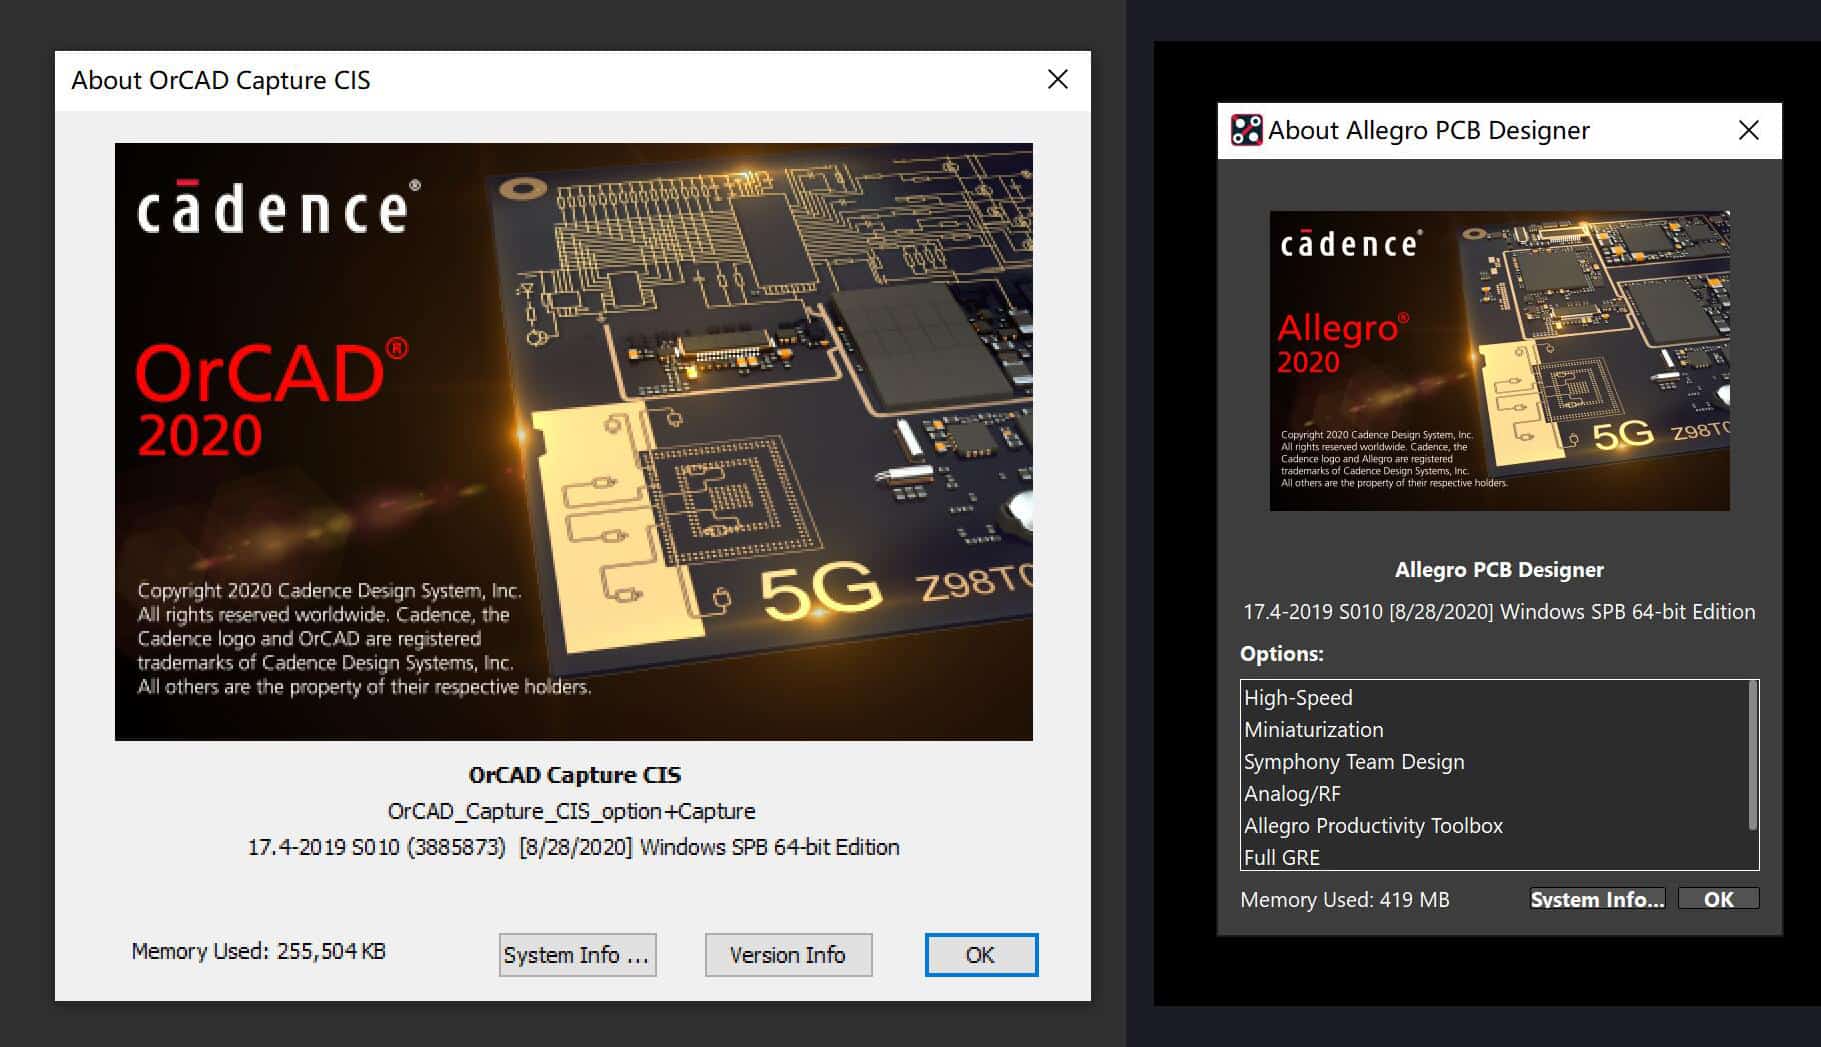Click OK in Allegro PCB Designer dialog
The height and width of the screenshot is (1047, 1821).
1718,899
